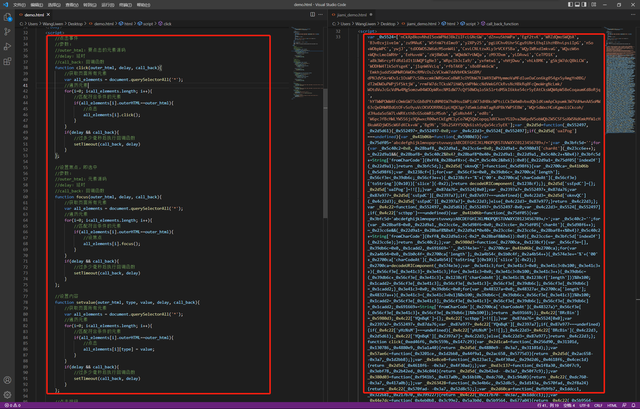Click right editor minimap preview
640x409 pixels.
coord(620,80)
